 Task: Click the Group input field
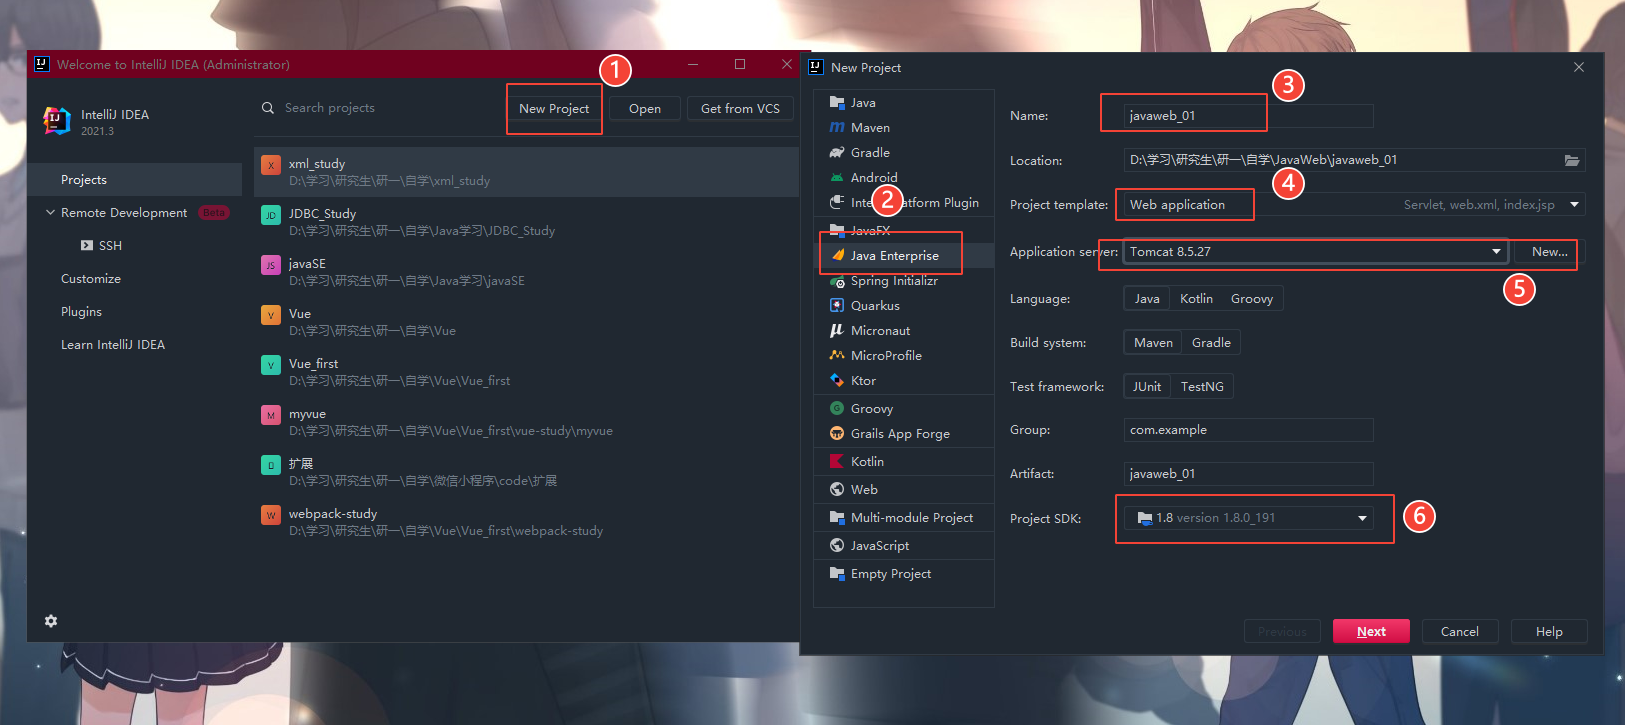point(1248,430)
